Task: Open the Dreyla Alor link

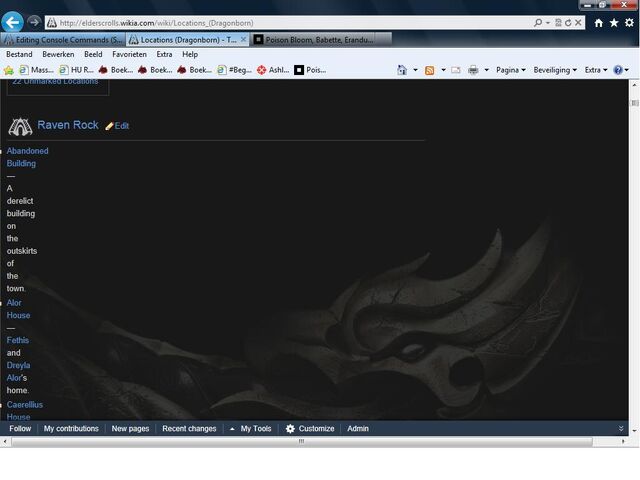Action: tap(18, 371)
